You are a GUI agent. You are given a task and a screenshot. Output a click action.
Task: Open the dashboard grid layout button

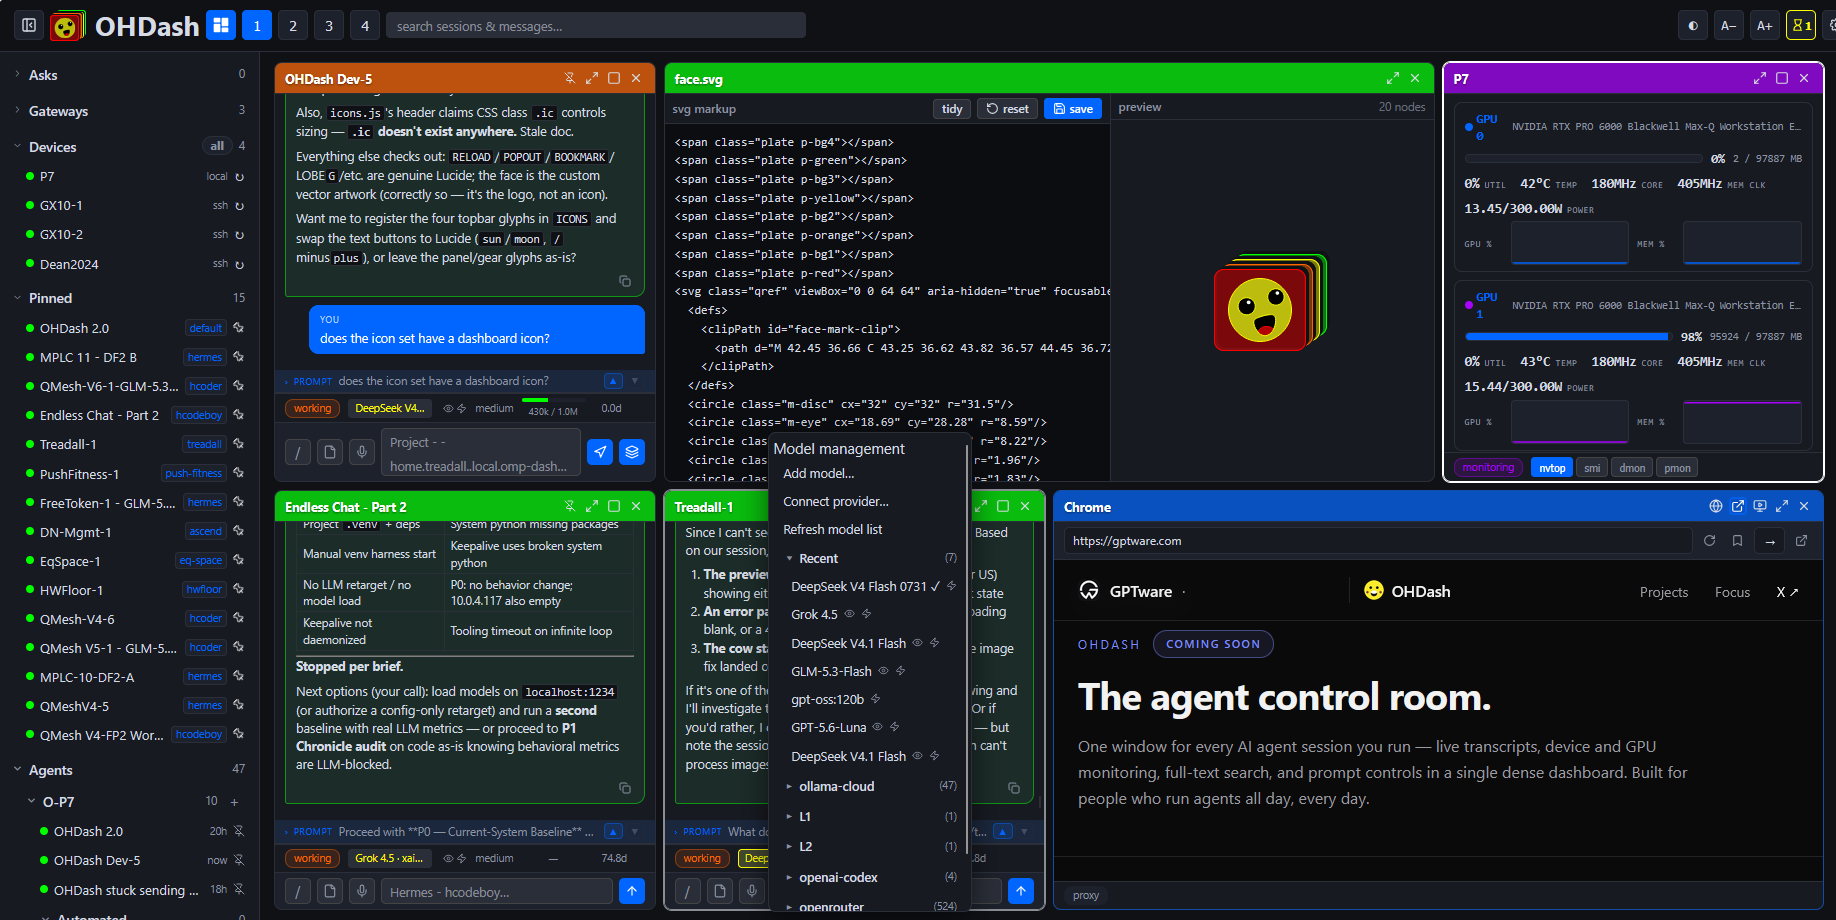pyautogui.click(x=221, y=26)
